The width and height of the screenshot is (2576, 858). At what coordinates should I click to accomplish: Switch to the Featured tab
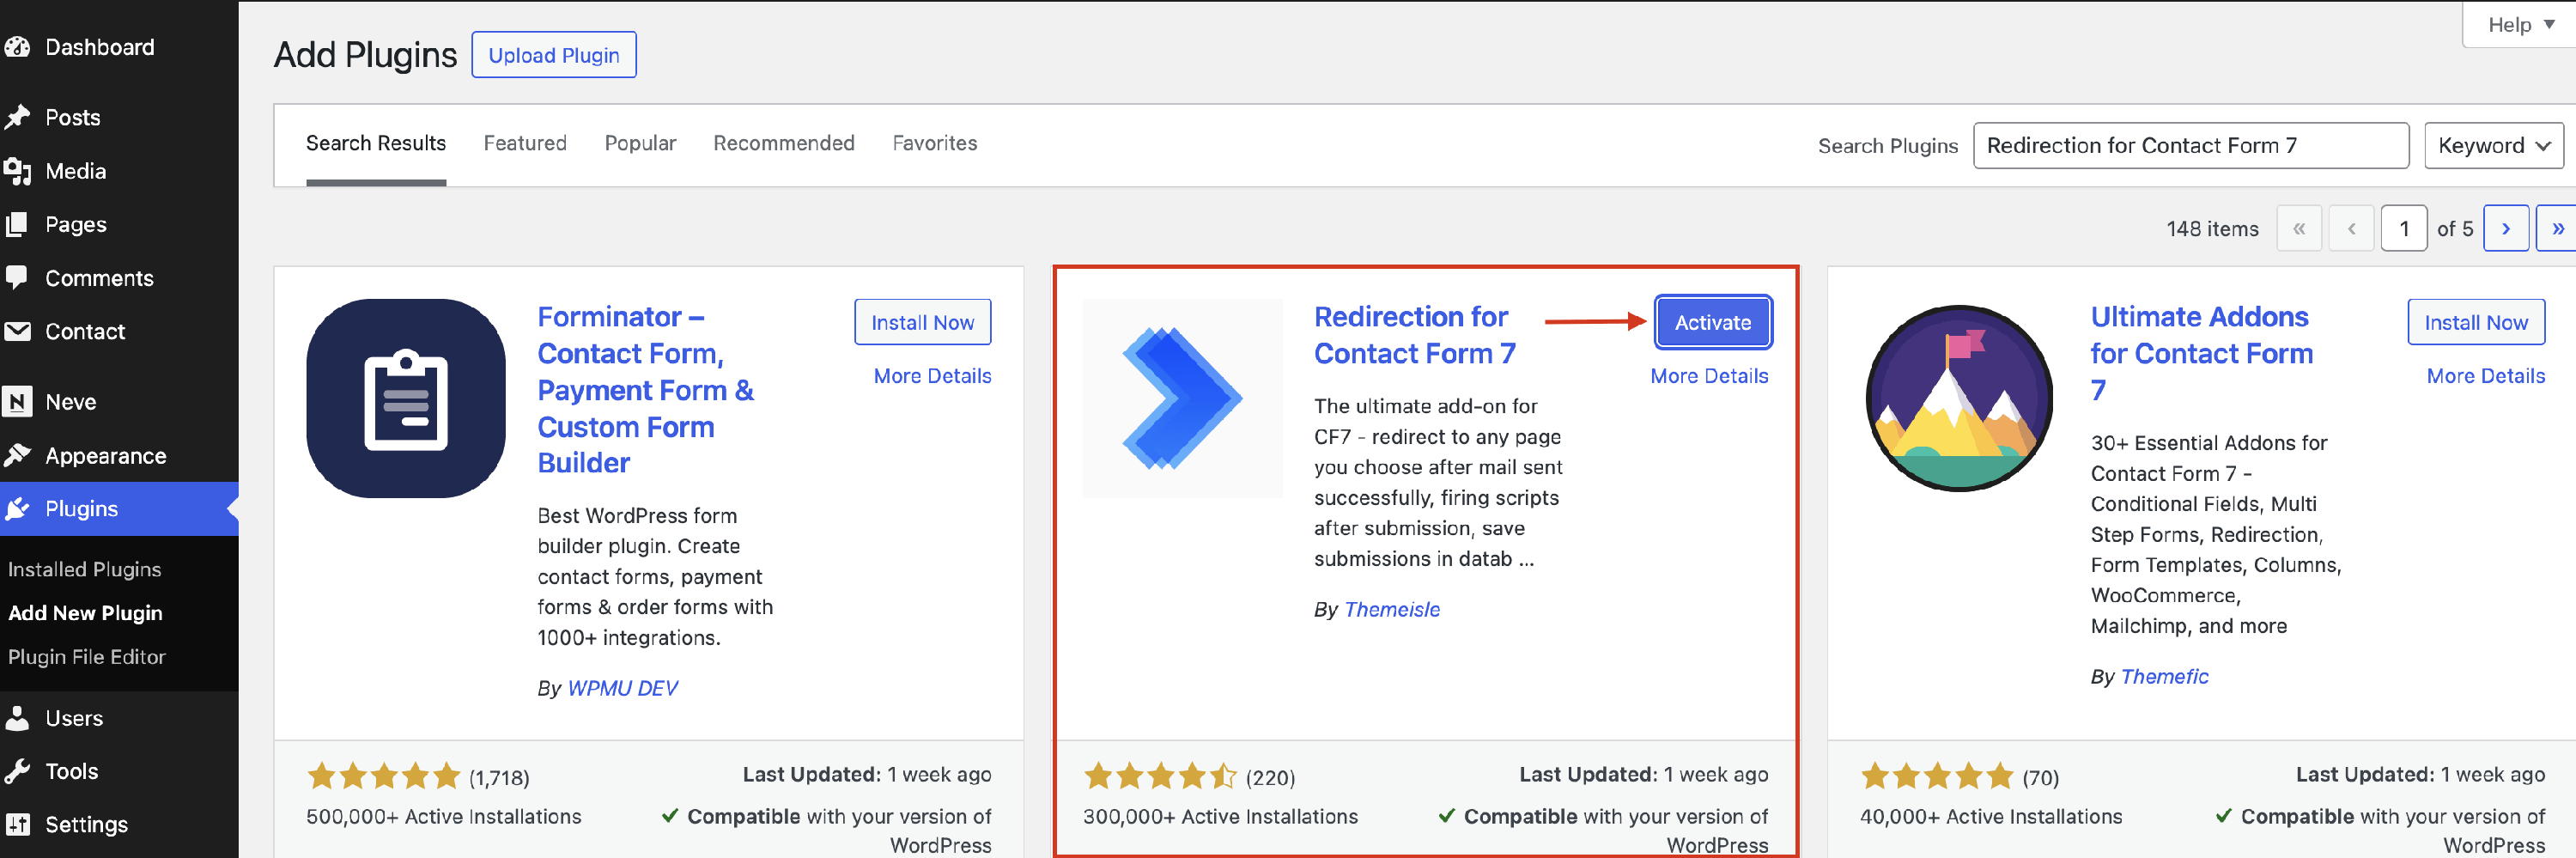pos(525,143)
